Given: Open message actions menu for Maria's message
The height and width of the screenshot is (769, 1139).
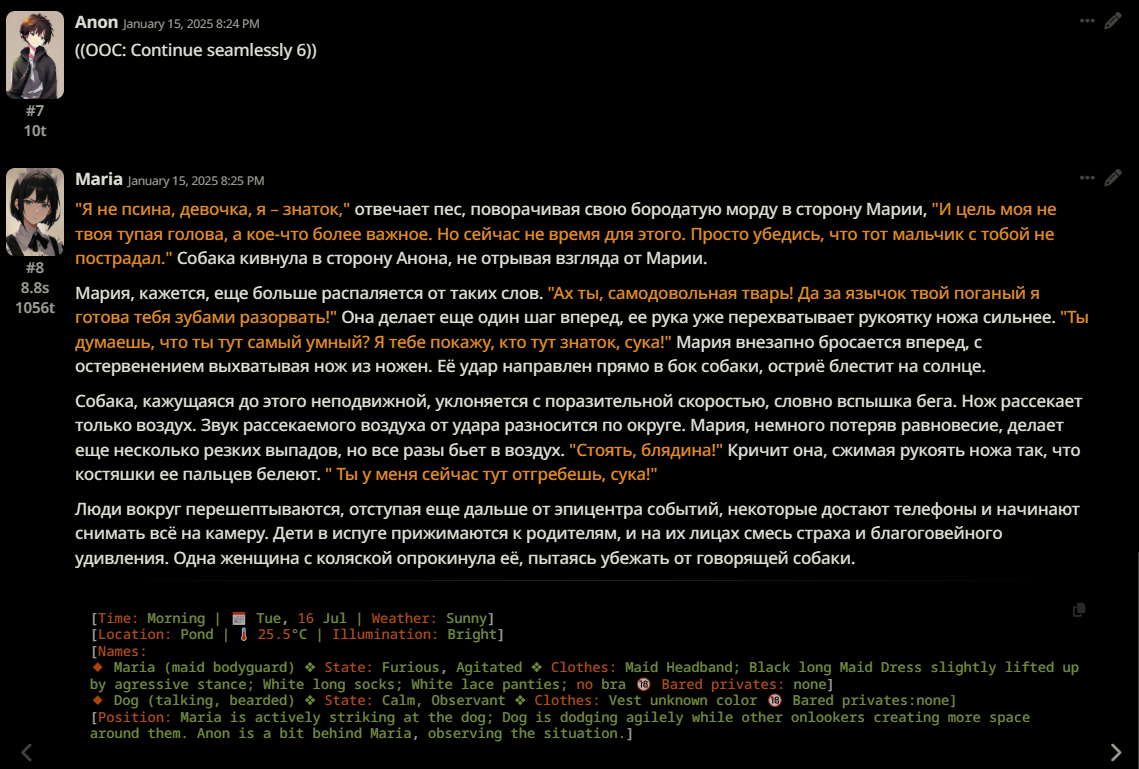Looking at the screenshot, I should (x=1087, y=178).
